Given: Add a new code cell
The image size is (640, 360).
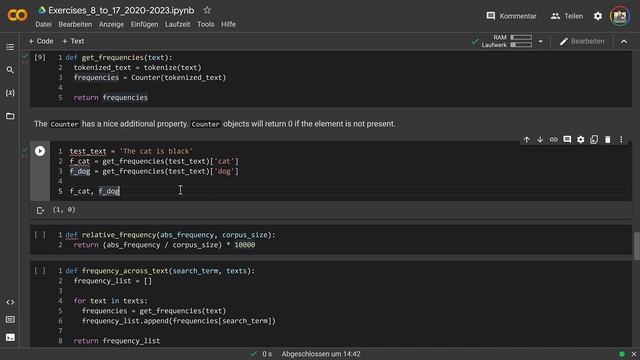Looking at the screenshot, I should [x=41, y=41].
